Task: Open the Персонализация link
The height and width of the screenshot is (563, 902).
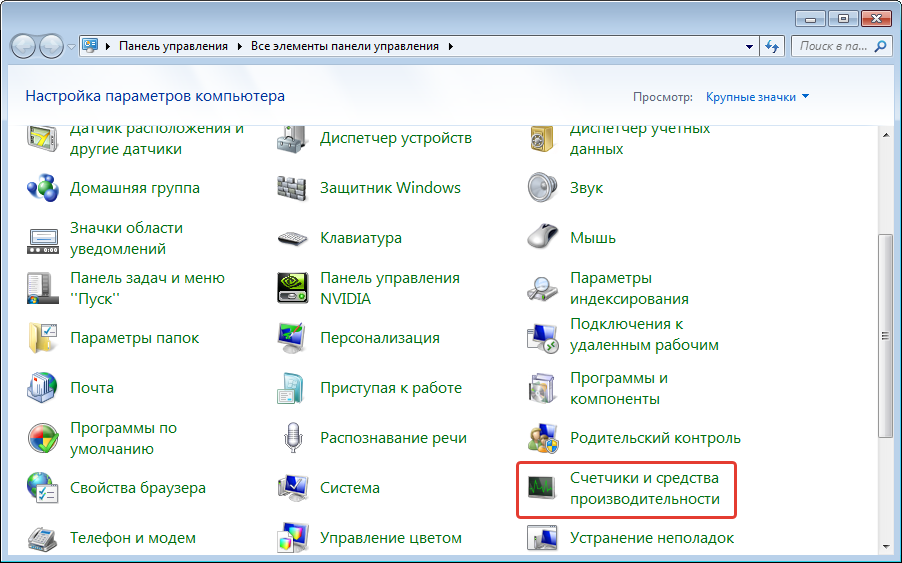Action: click(379, 338)
